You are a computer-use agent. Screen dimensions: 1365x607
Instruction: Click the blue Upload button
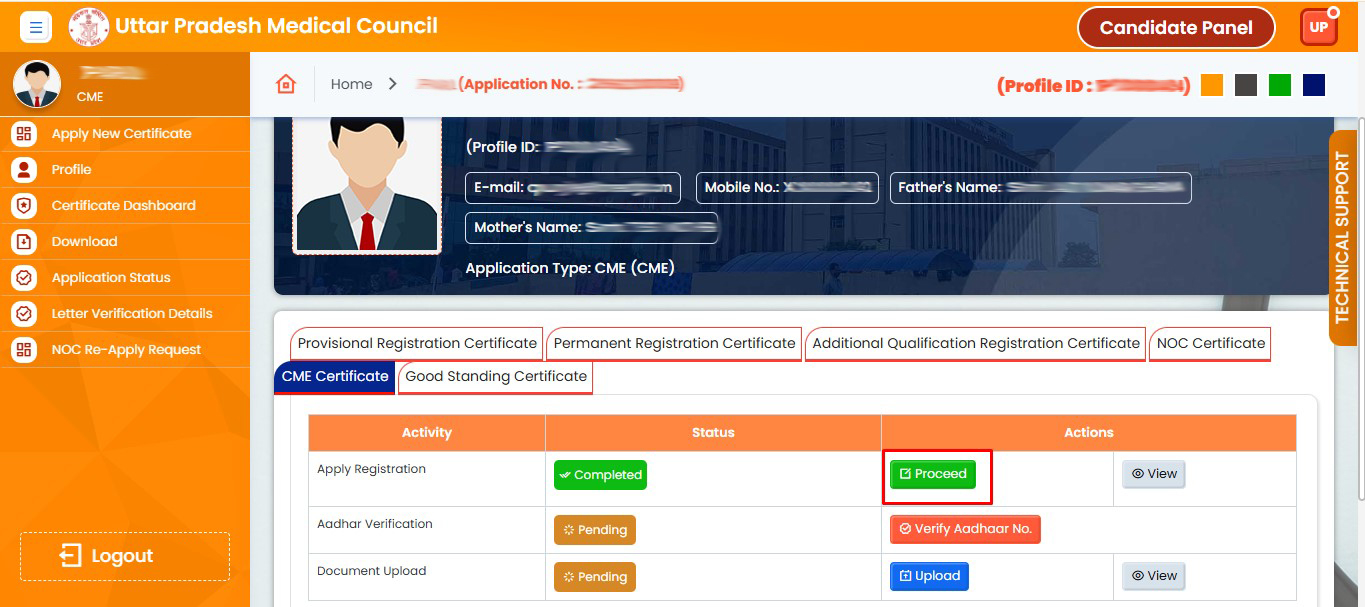coord(929,576)
